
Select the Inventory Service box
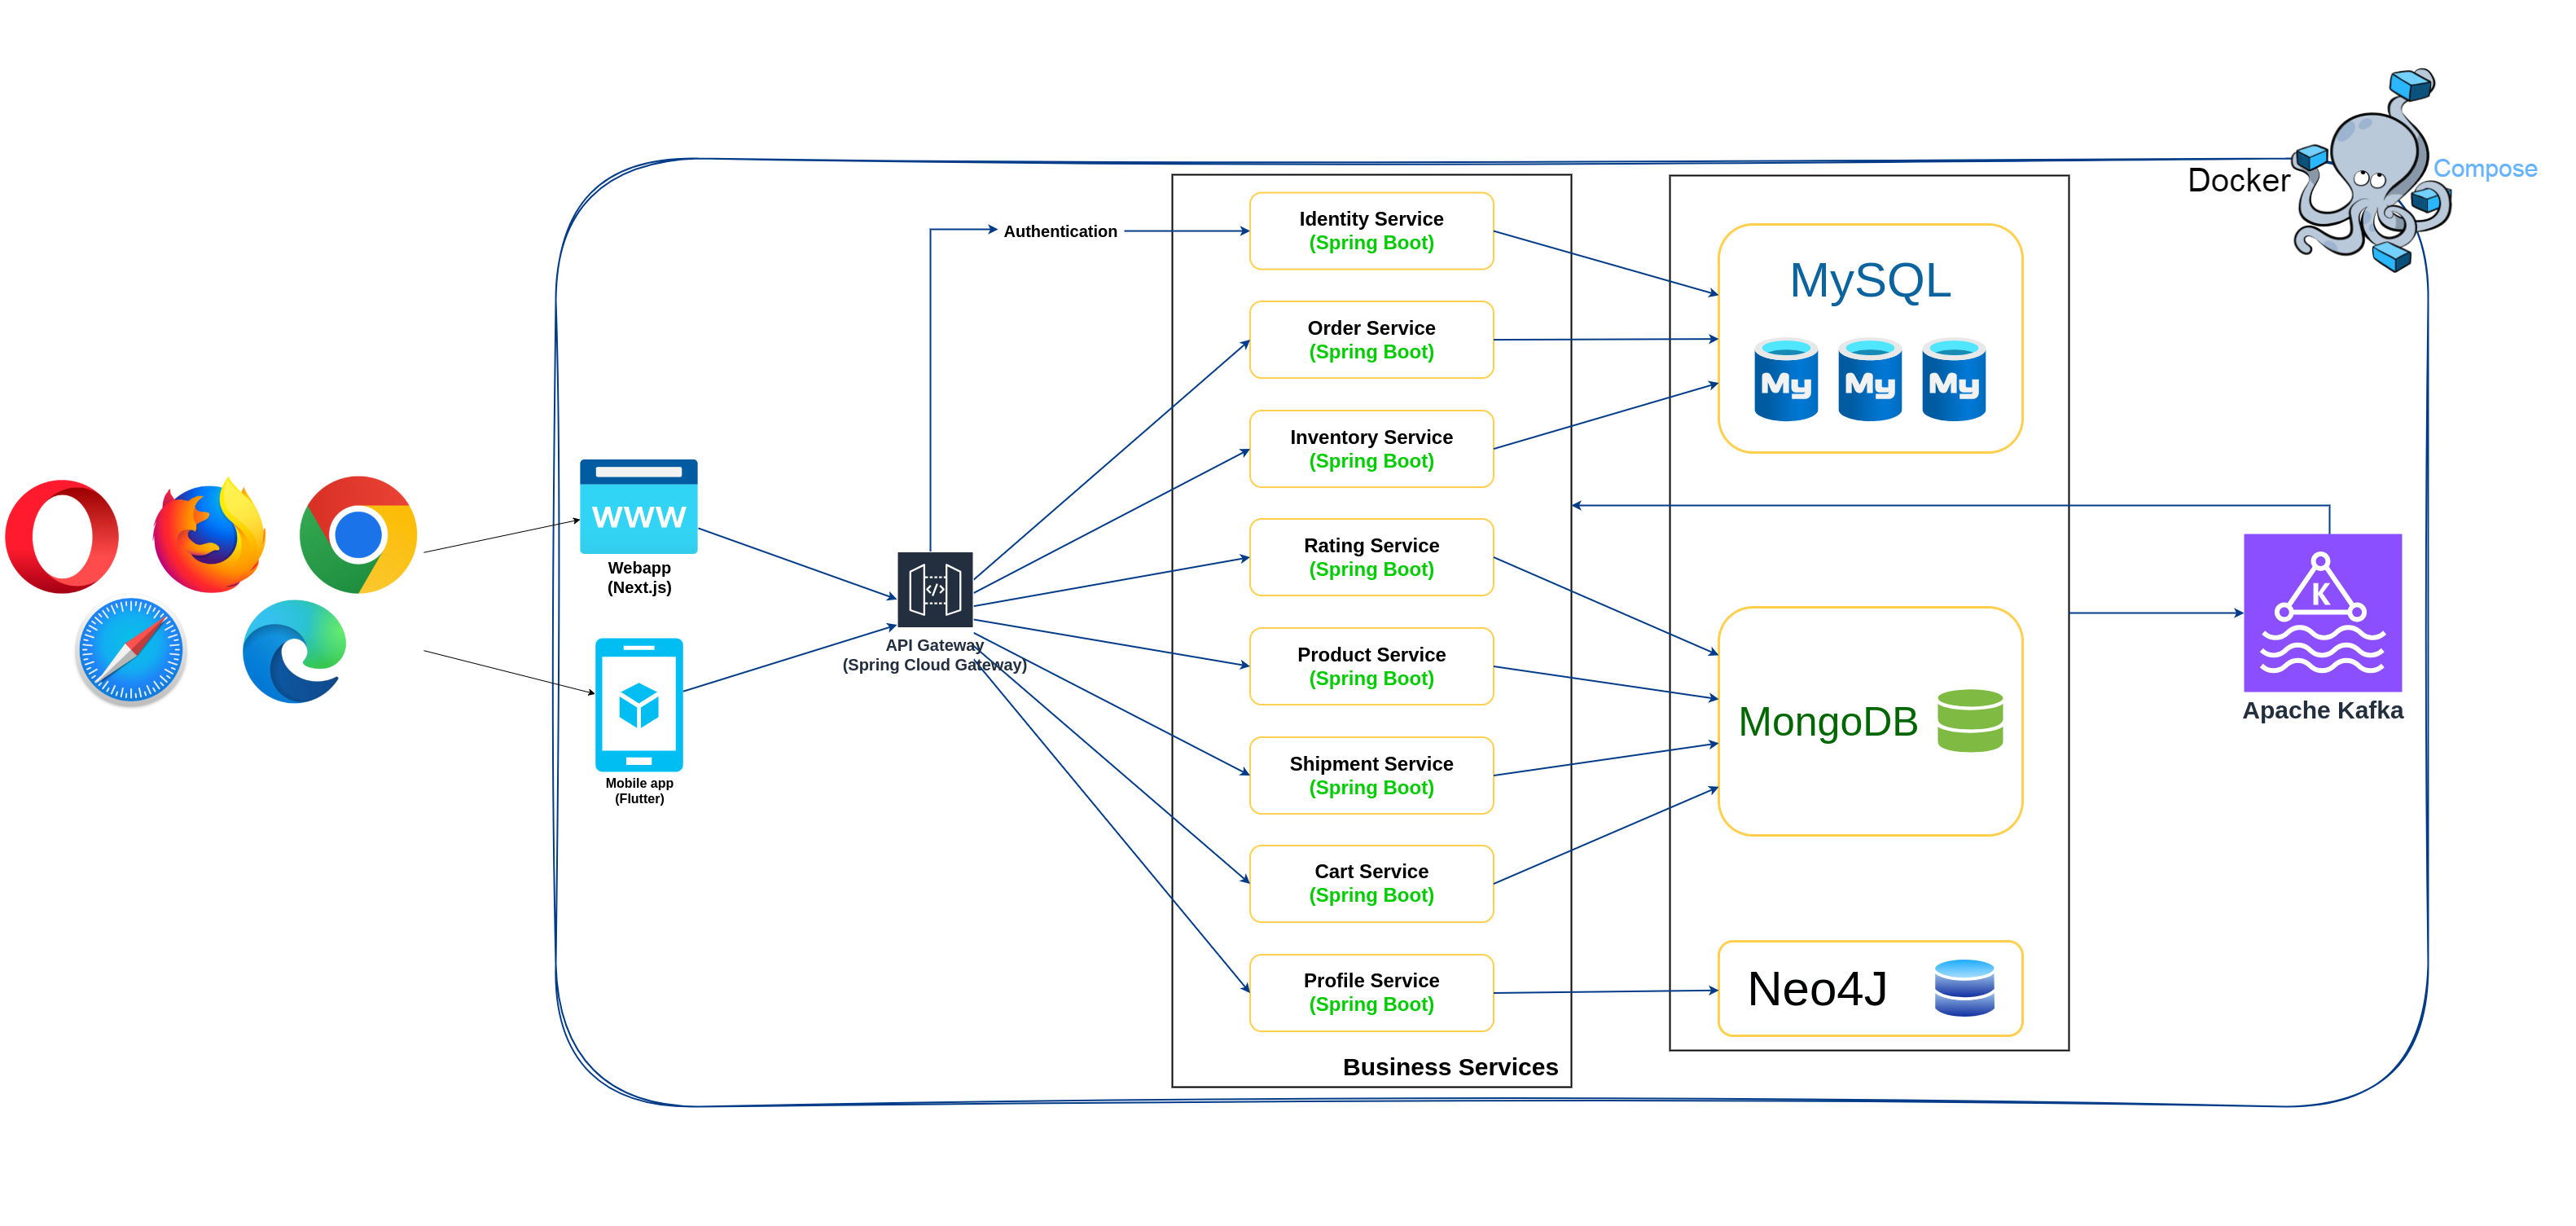1370,449
